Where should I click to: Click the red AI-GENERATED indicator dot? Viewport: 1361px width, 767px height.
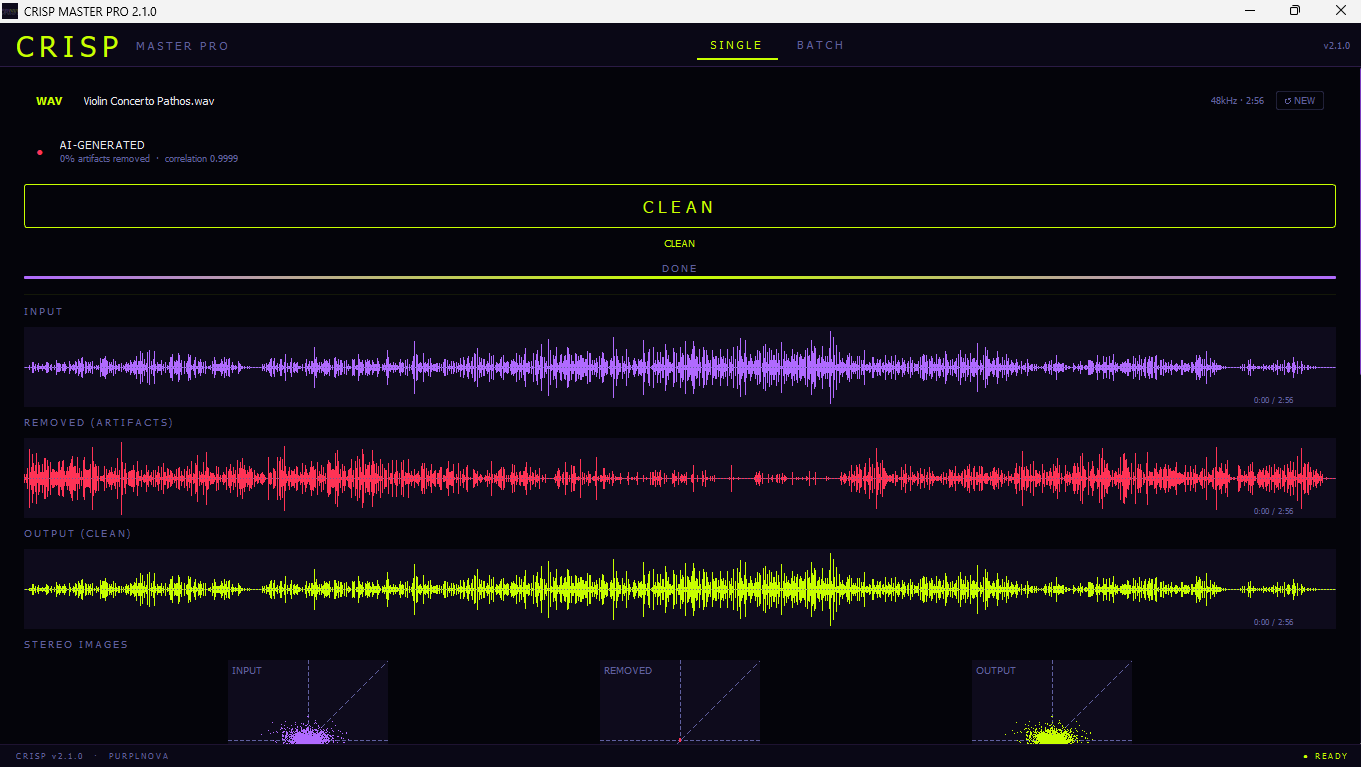[x=39, y=152]
